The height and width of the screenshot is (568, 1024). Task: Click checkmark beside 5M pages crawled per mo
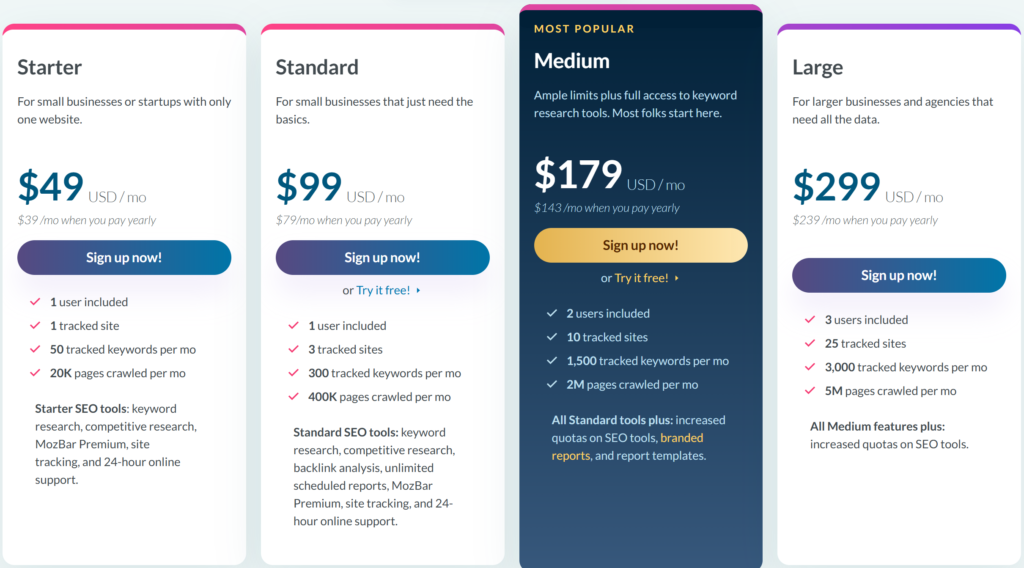pyautogui.click(x=810, y=390)
